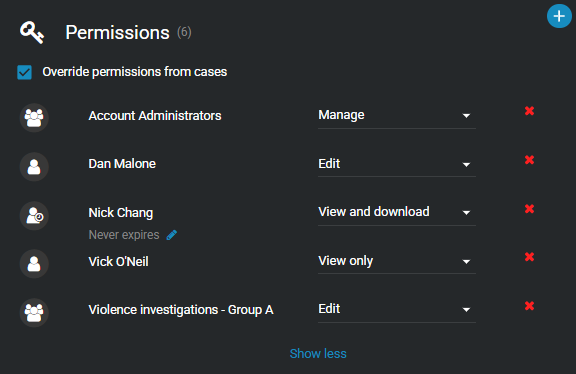576x374 pixels.
Task: Open Vick O'Neil's View only dropdown
Action: [x=397, y=262]
